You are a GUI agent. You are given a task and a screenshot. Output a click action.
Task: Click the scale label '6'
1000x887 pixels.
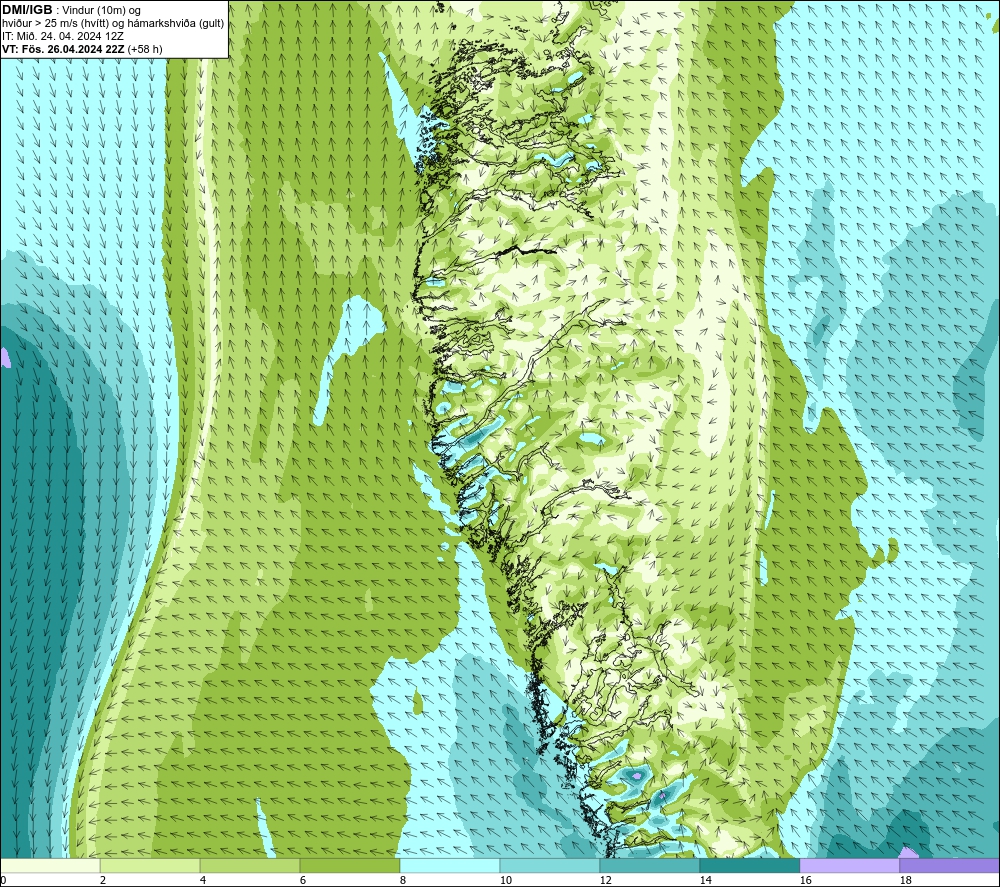[x=302, y=881]
